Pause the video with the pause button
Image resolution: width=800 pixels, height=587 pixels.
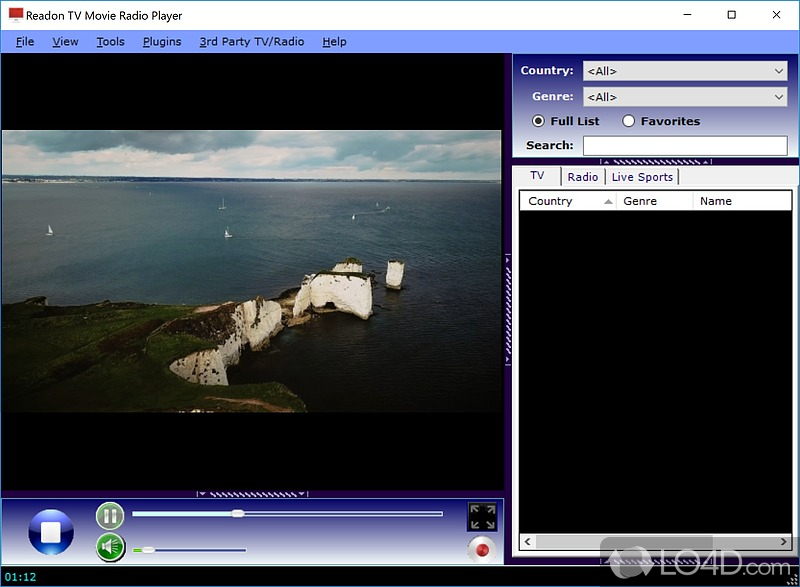[110, 516]
